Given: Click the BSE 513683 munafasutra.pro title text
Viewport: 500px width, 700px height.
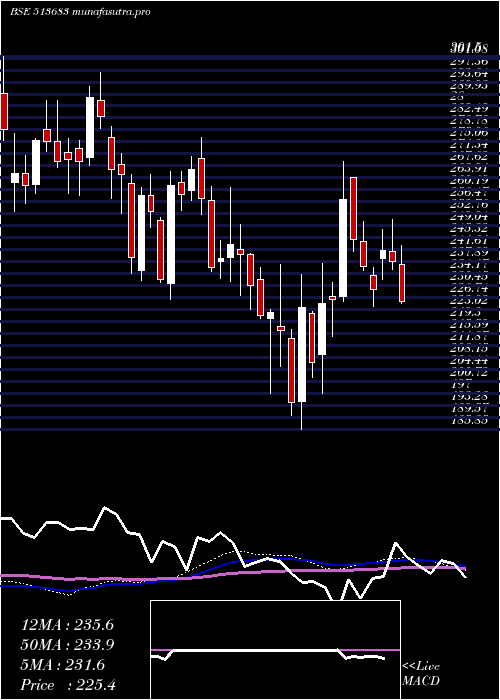Looking at the screenshot, I should [x=80, y=12].
